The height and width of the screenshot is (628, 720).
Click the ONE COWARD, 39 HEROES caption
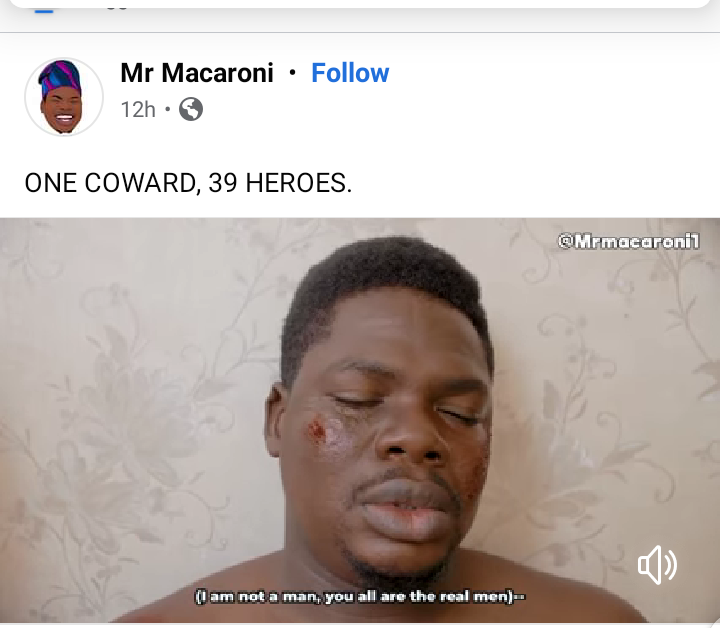pos(188,183)
